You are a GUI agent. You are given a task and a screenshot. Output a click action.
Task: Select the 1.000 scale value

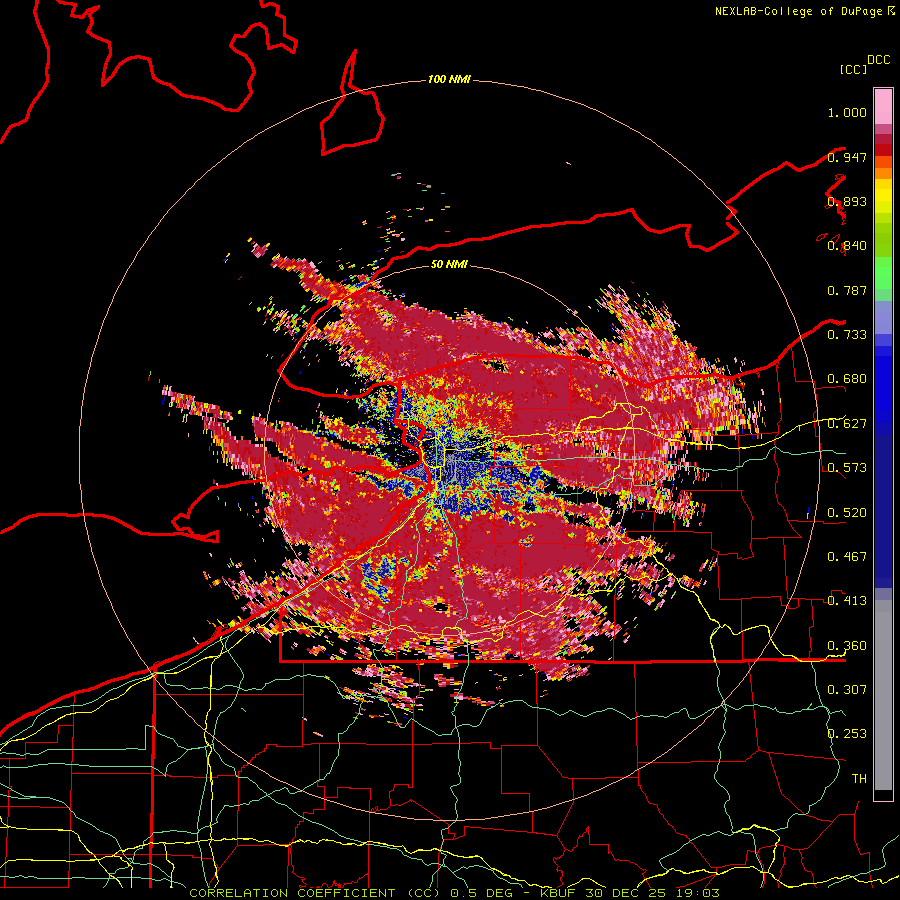click(x=847, y=112)
